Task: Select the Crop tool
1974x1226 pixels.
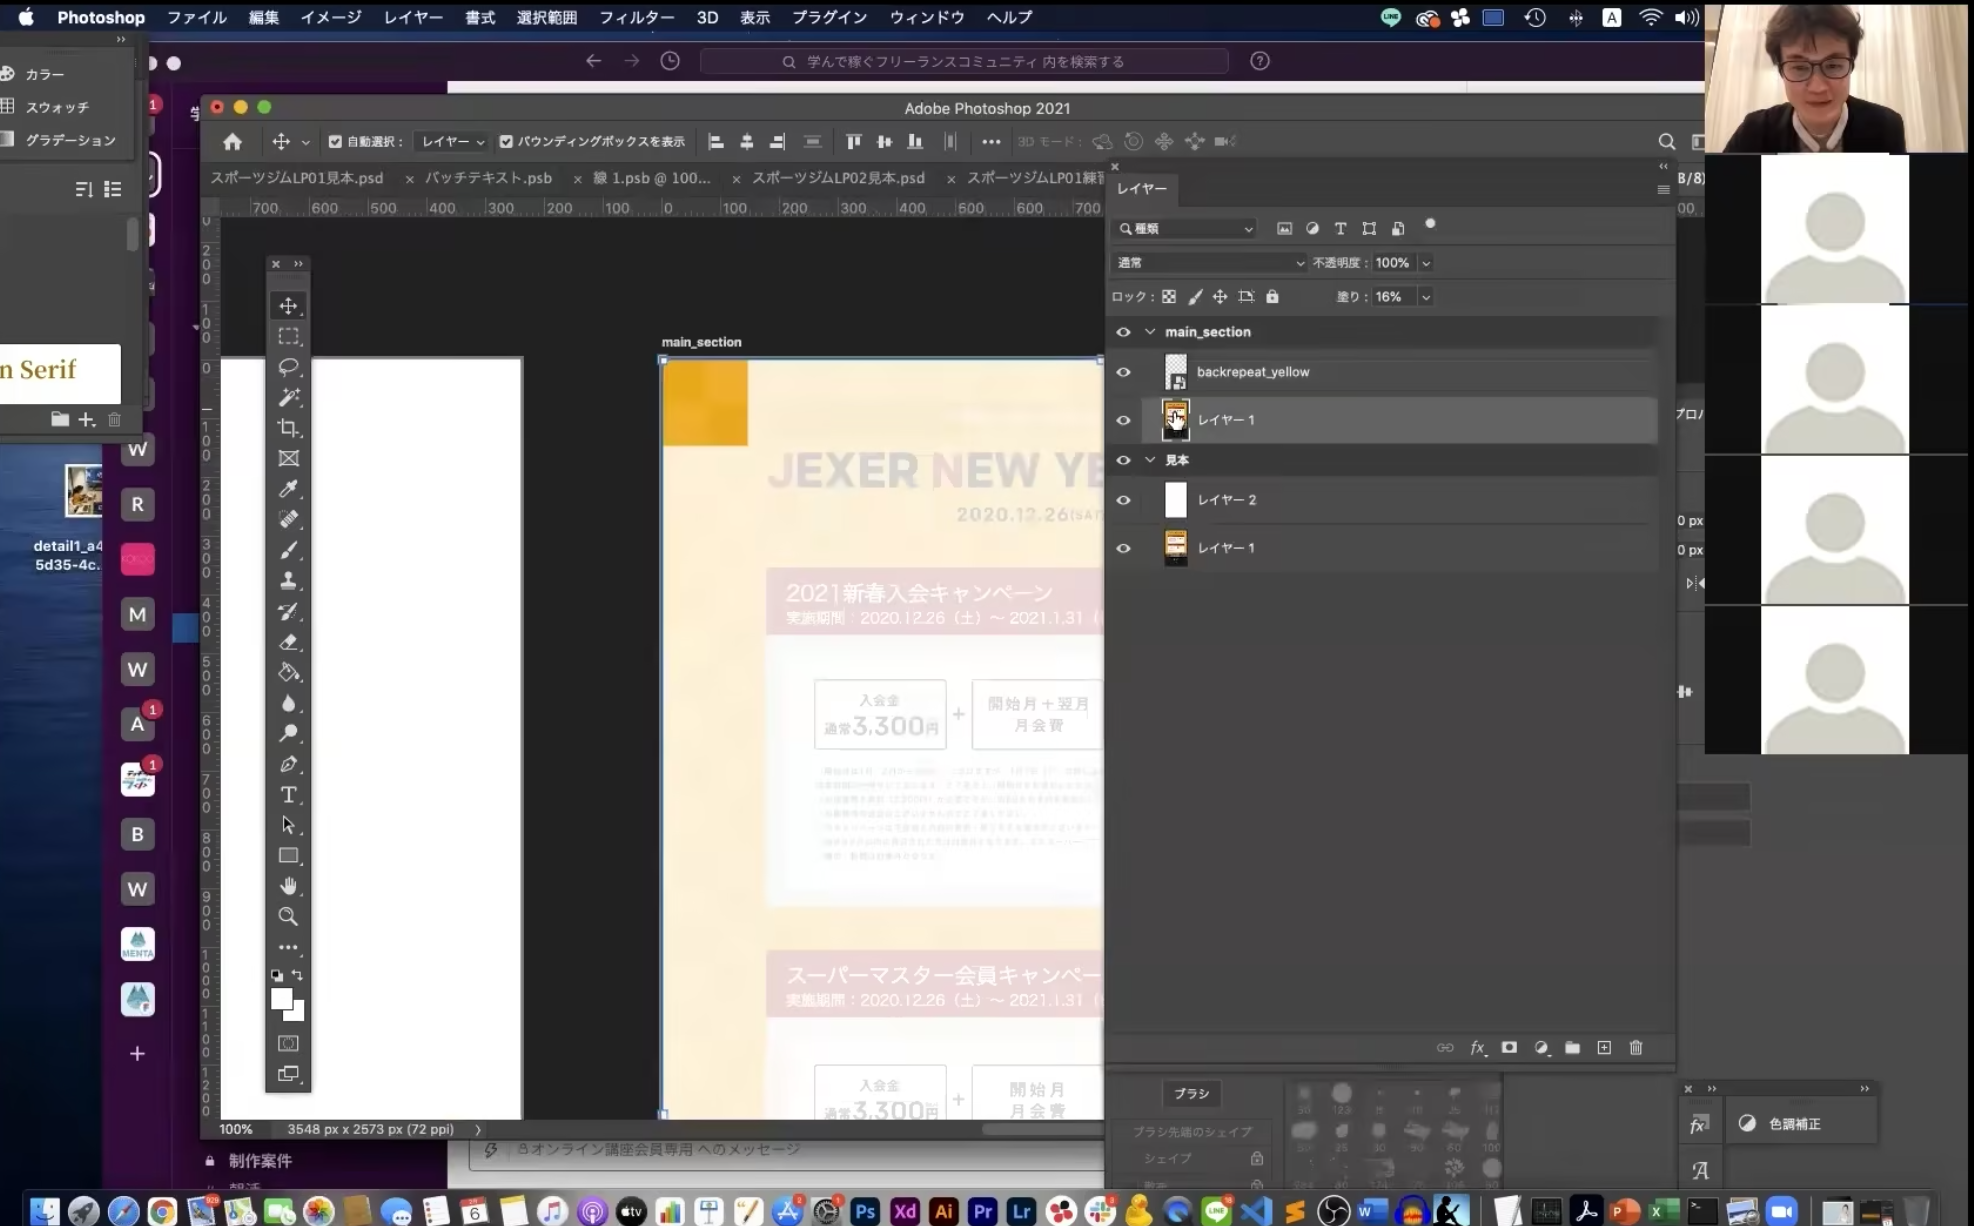Action: pyautogui.click(x=288, y=428)
